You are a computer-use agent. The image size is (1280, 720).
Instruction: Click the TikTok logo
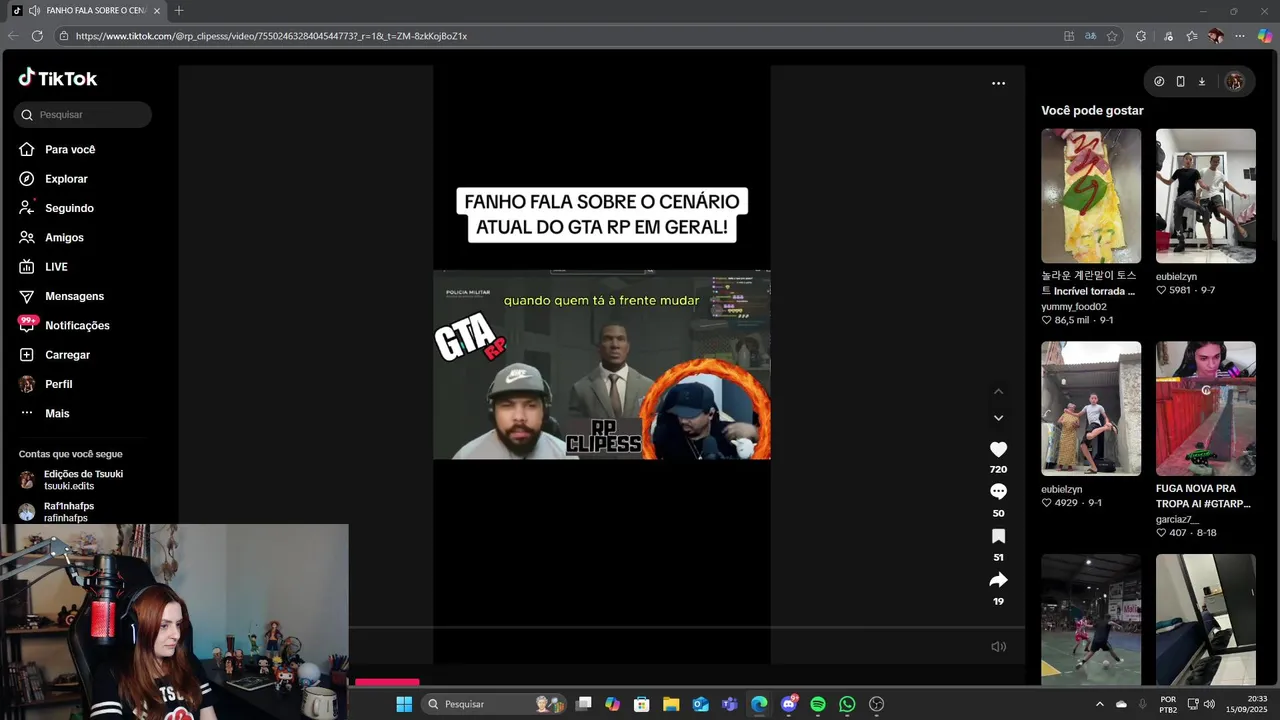pyautogui.click(x=57, y=78)
